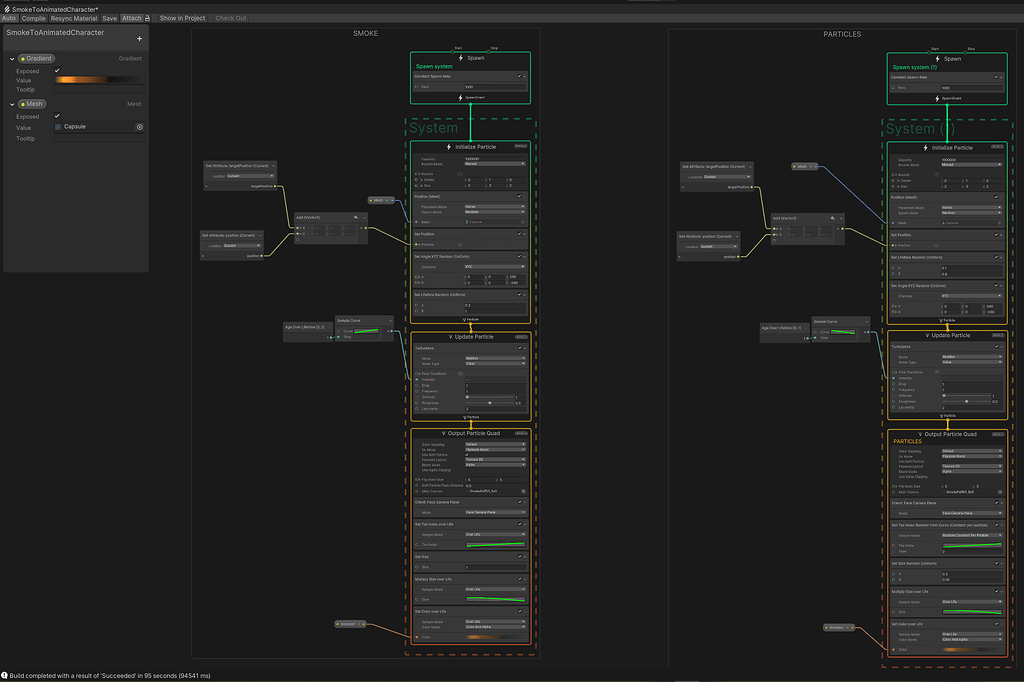
Task: Collapse the Gradient property with its chevron
Action: tap(12, 59)
